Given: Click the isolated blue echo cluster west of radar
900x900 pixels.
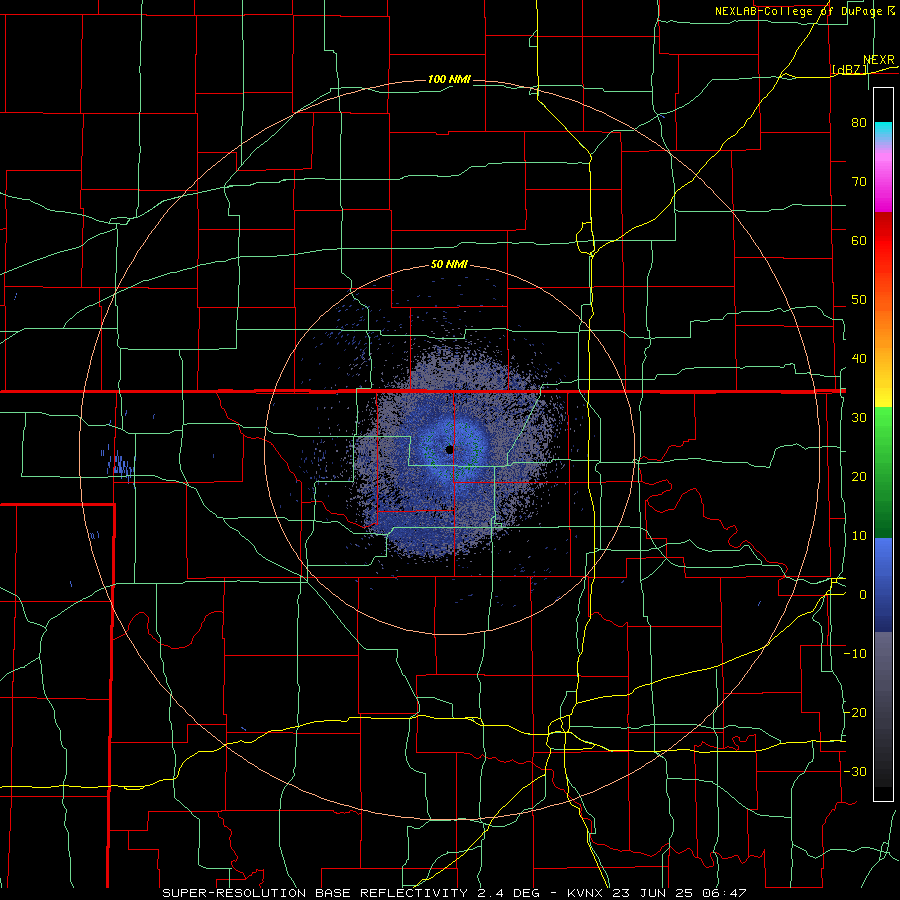Looking at the screenshot, I should tap(119, 464).
